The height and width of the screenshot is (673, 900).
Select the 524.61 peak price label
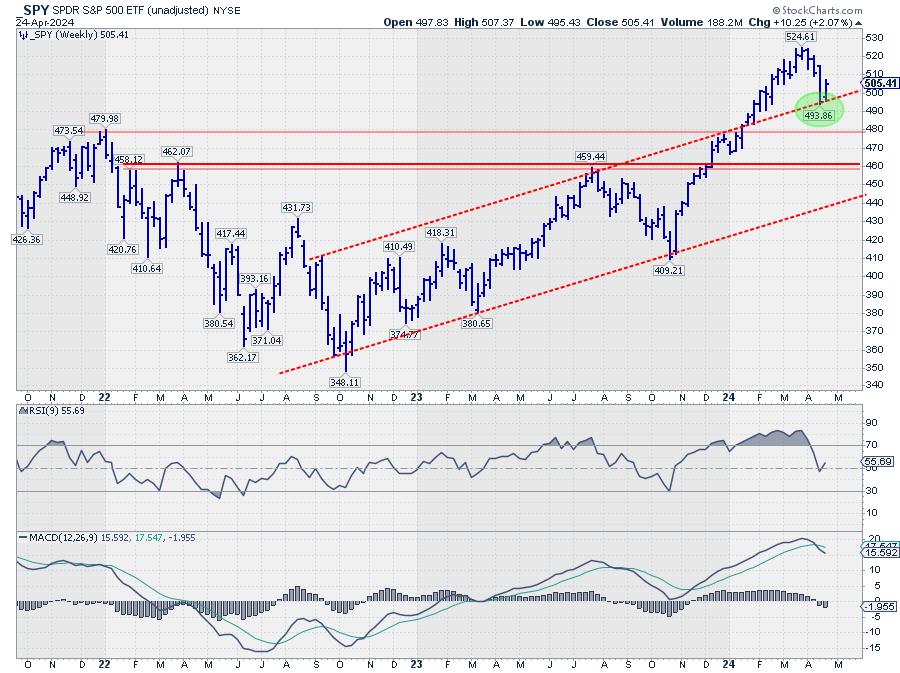click(x=801, y=36)
